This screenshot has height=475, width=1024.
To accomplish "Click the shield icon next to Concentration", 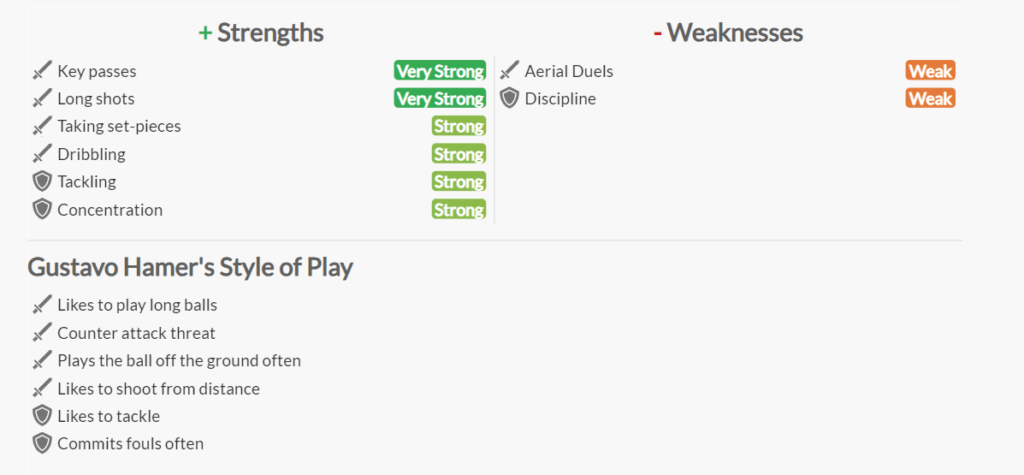I will coord(41,210).
